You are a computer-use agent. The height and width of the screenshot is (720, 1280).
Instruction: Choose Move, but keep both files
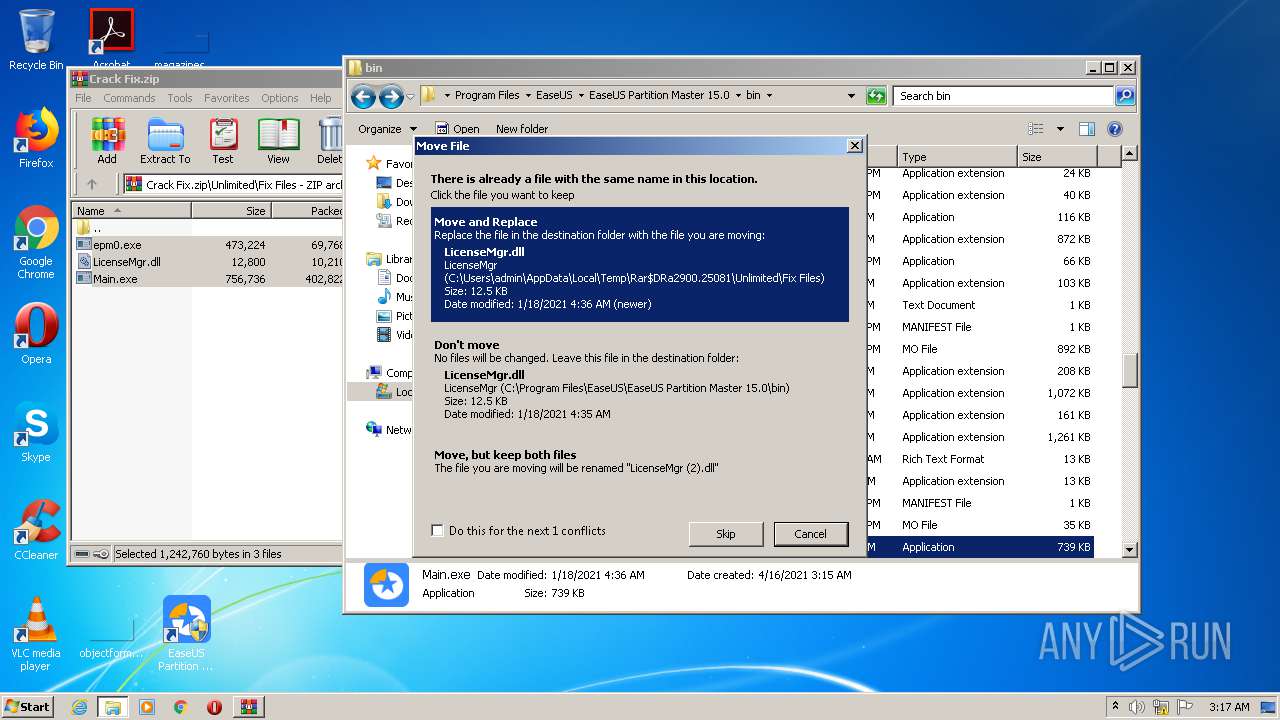pos(640,461)
